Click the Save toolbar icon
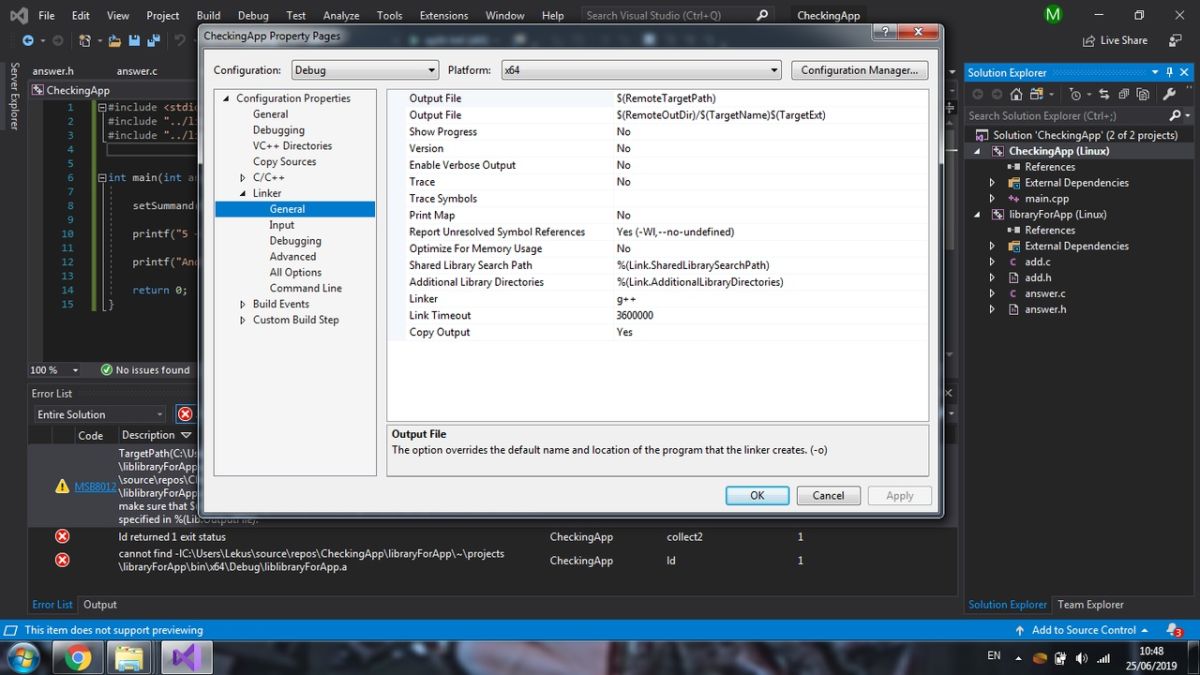 [x=135, y=40]
